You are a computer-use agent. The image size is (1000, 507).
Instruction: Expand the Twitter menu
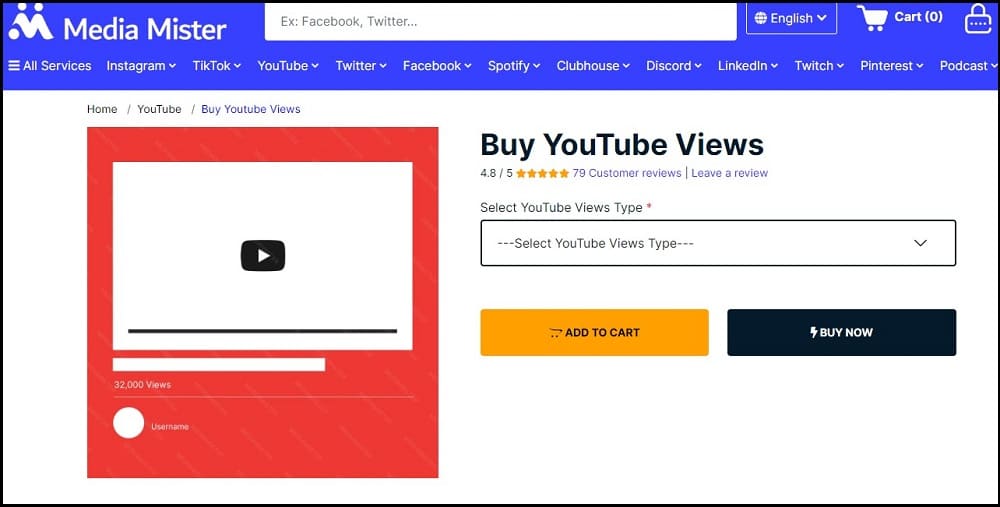pos(361,66)
